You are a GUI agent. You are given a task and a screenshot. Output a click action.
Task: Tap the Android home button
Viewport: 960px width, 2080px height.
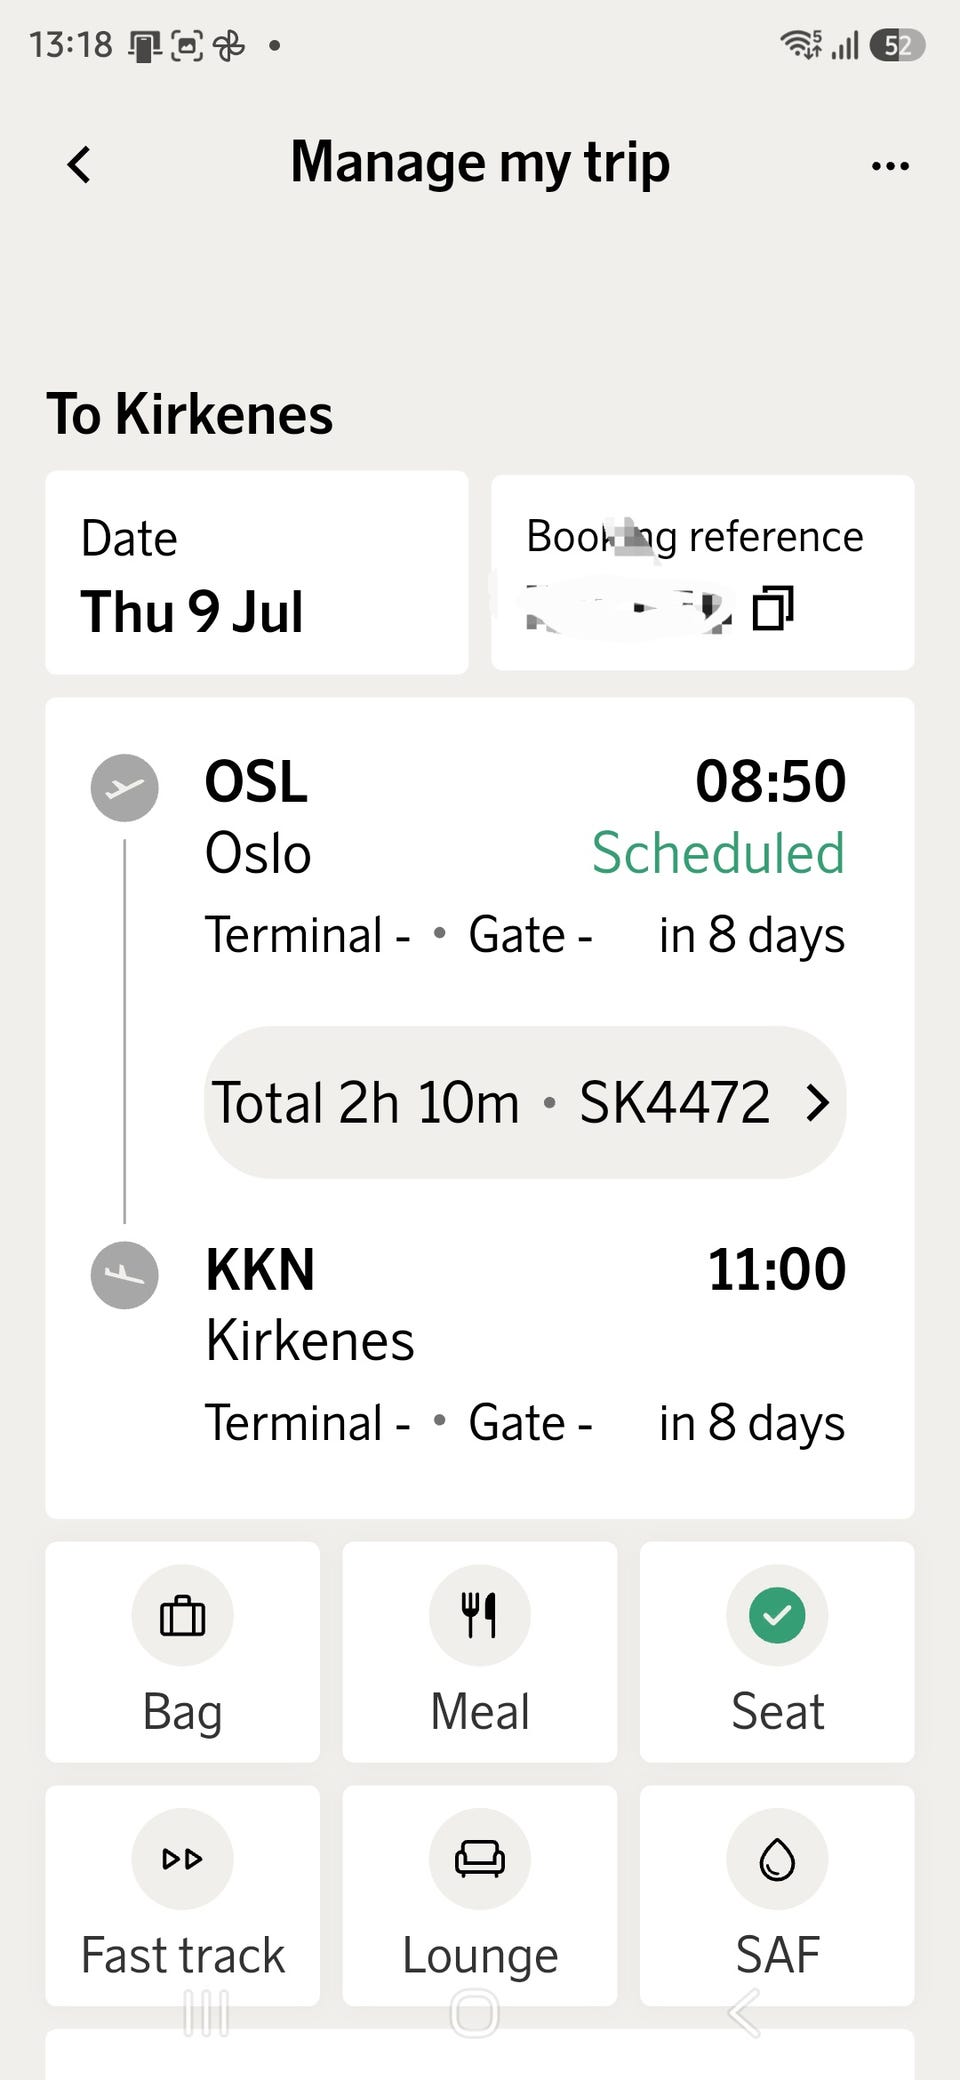[x=475, y=2013]
